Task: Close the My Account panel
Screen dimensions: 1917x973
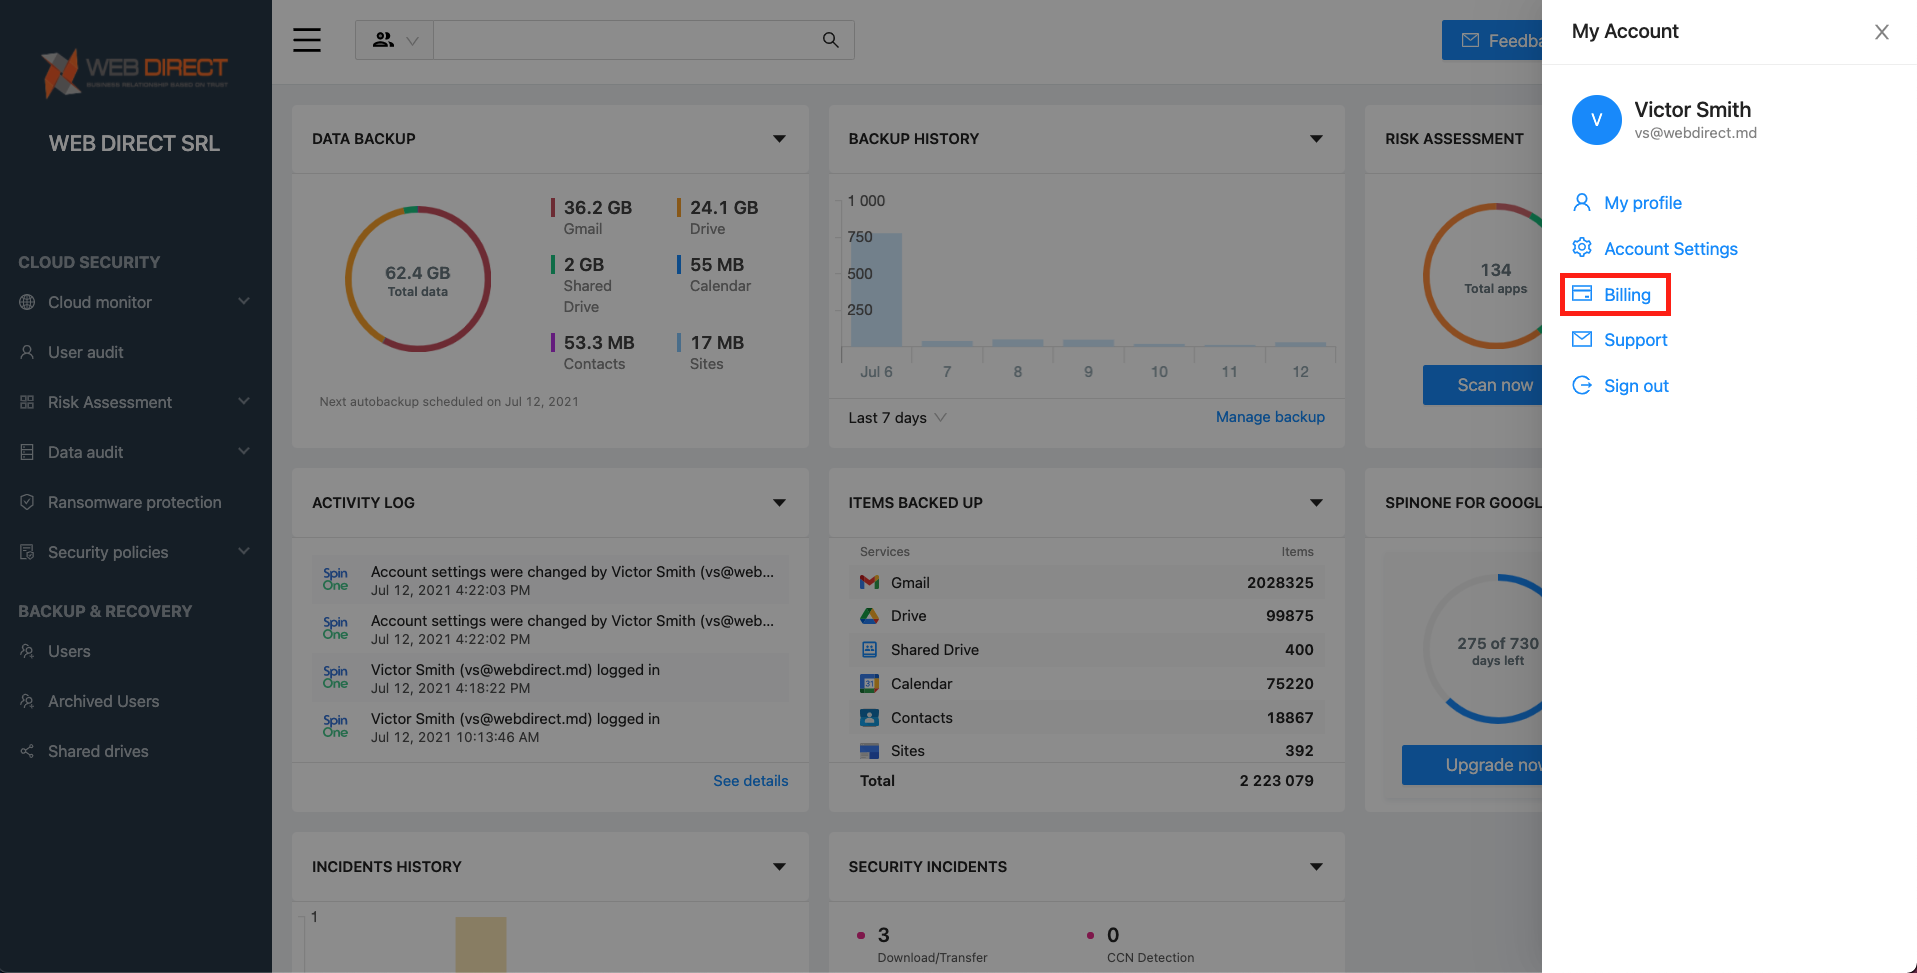Action: (1881, 32)
